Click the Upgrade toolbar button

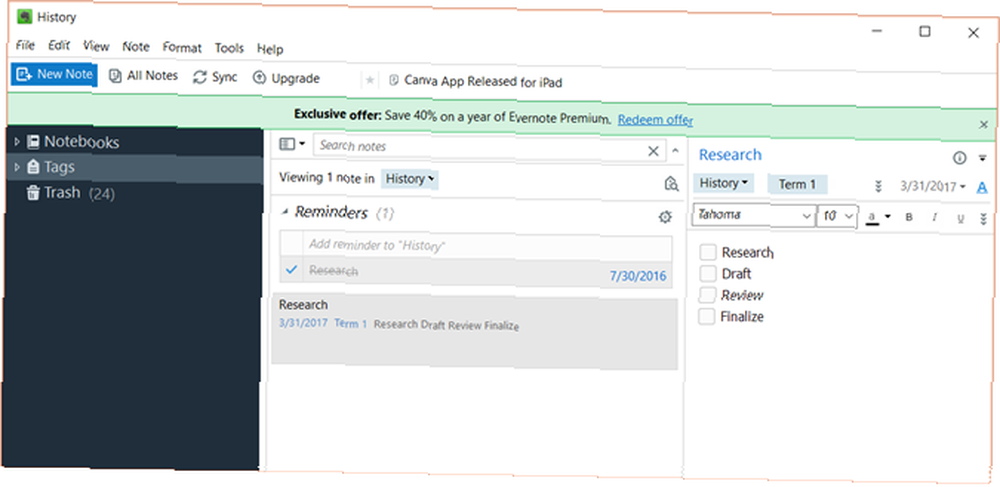(x=286, y=78)
